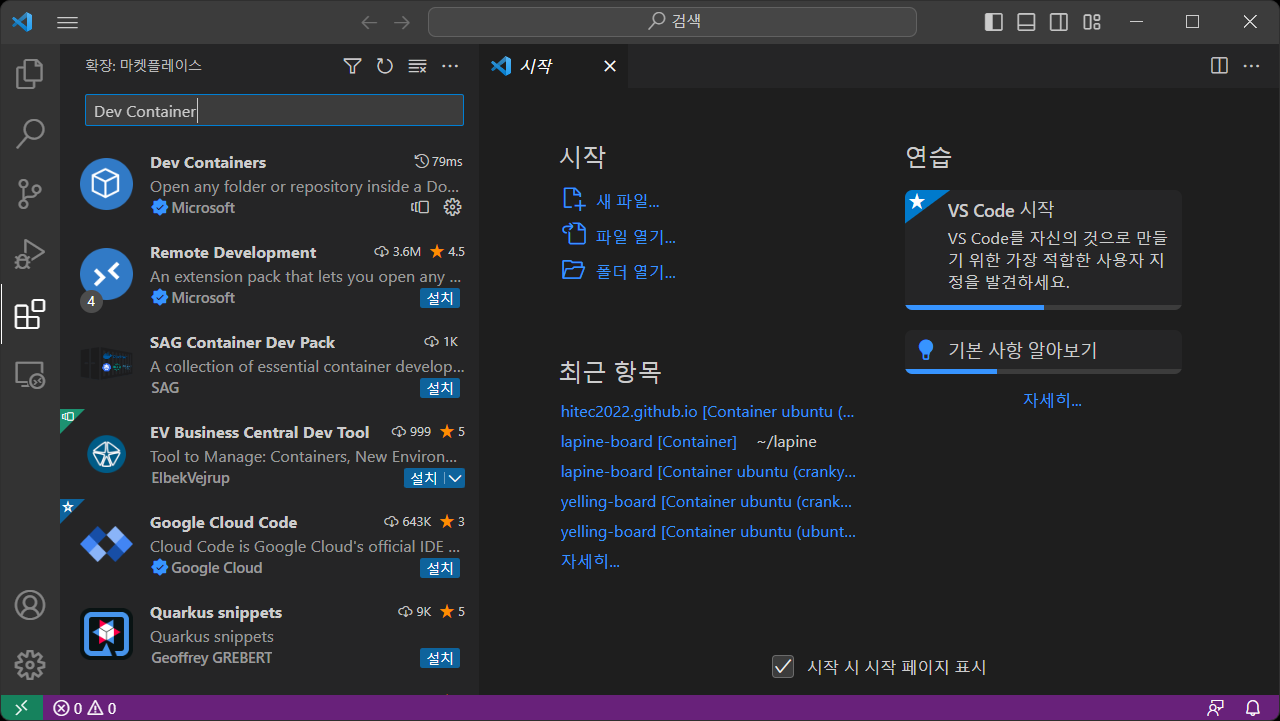Open Source Control view in activity bar

click(30, 193)
